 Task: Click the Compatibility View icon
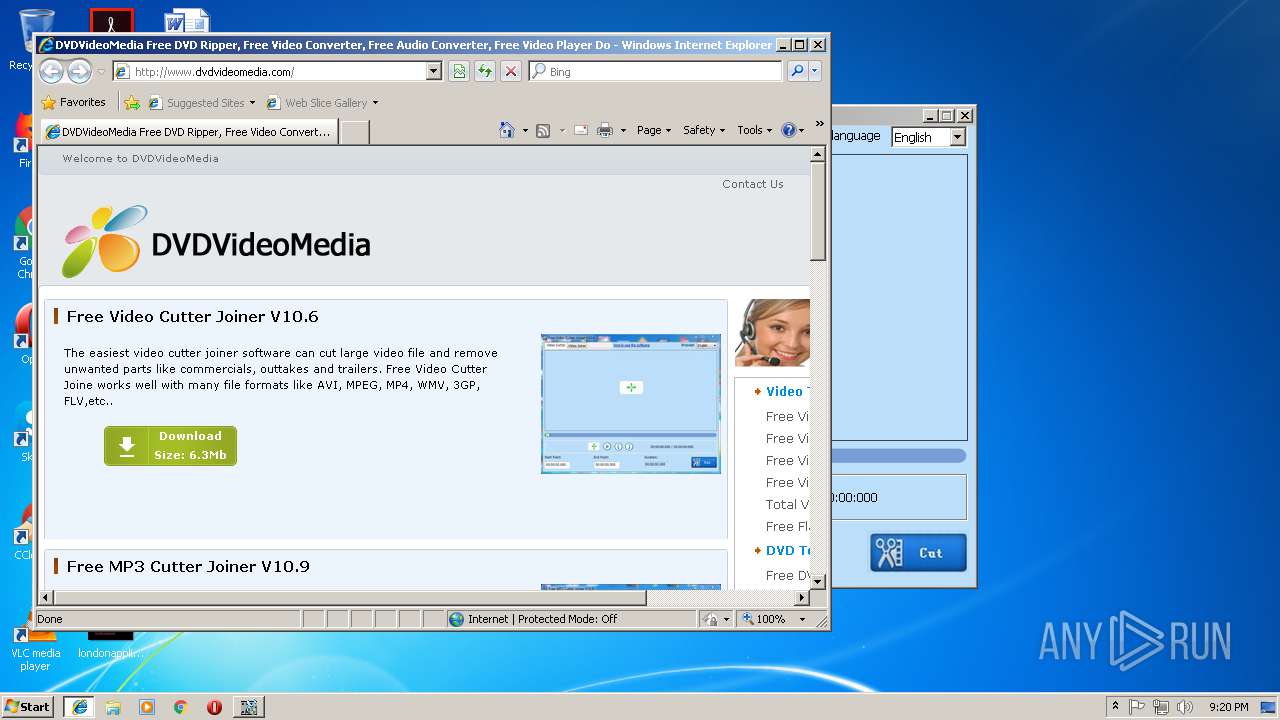(x=459, y=71)
